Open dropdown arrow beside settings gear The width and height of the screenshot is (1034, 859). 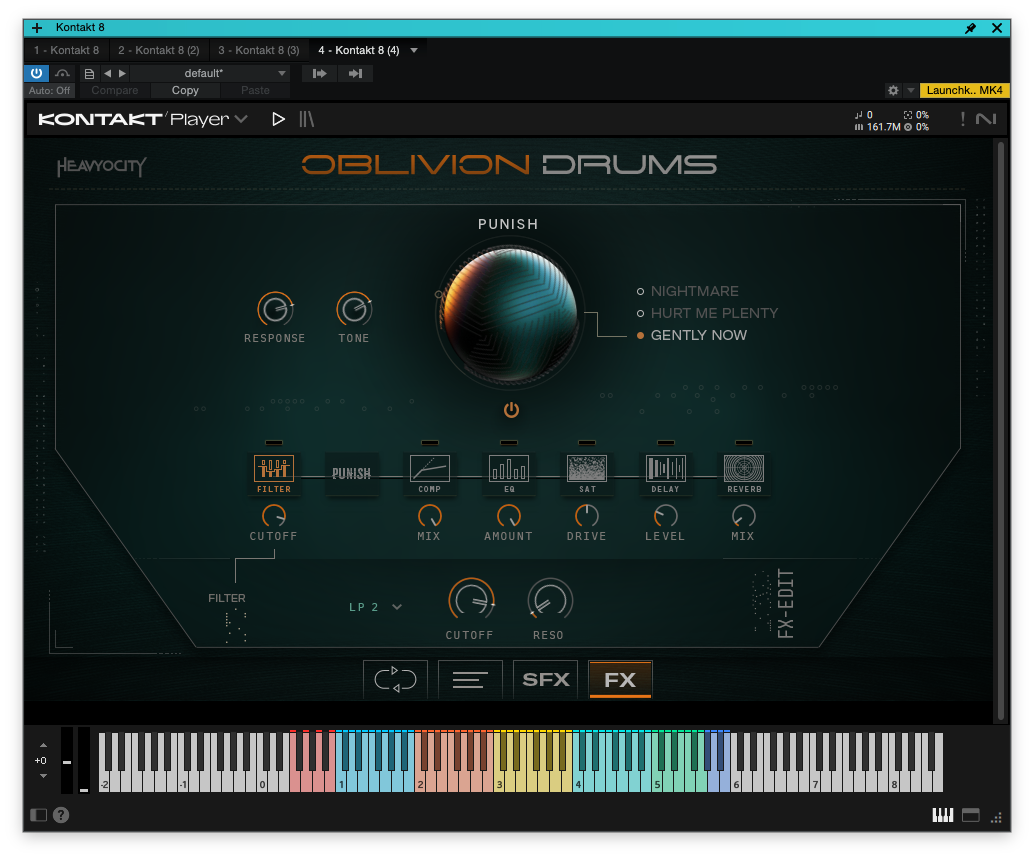pyautogui.click(x=911, y=90)
